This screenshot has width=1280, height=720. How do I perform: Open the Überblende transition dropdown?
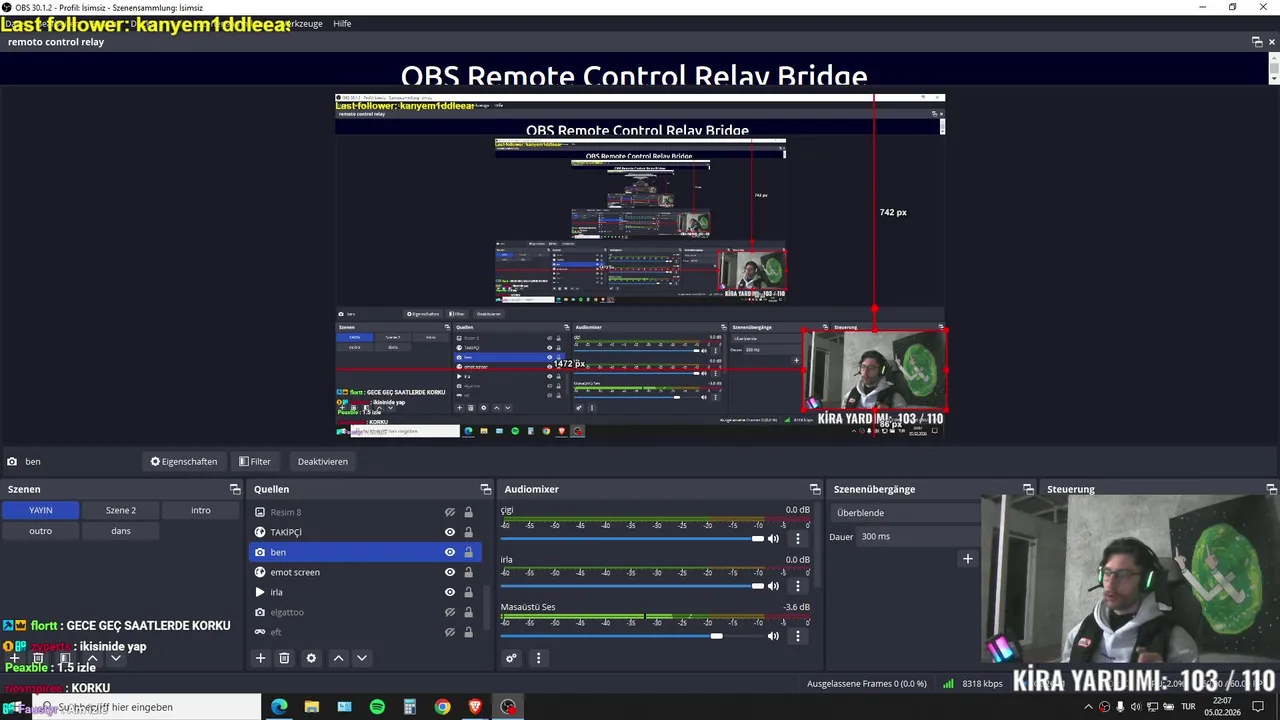(x=905, y=512)
